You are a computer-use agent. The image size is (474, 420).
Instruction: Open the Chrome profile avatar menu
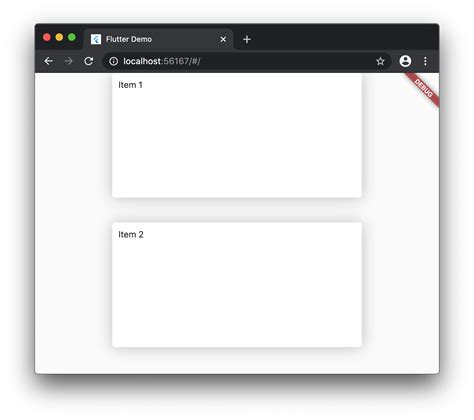(405, 61)
